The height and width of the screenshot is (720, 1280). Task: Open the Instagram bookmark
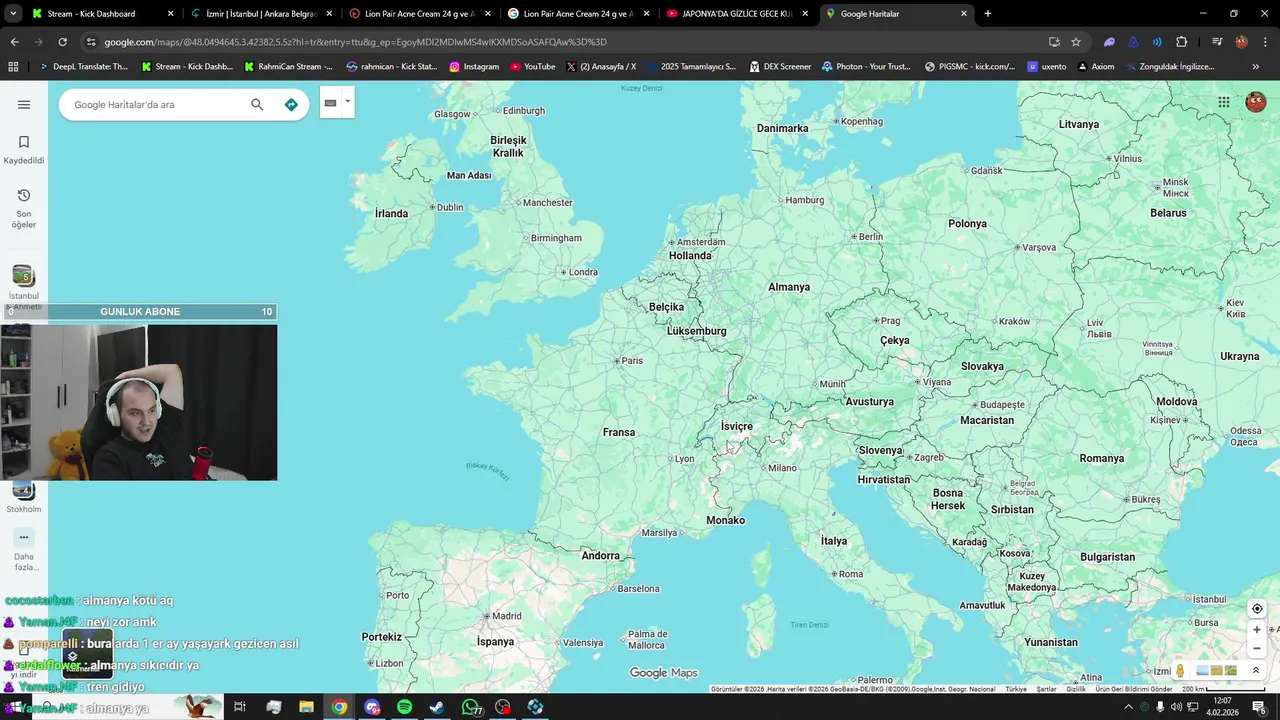click(474, 66)
